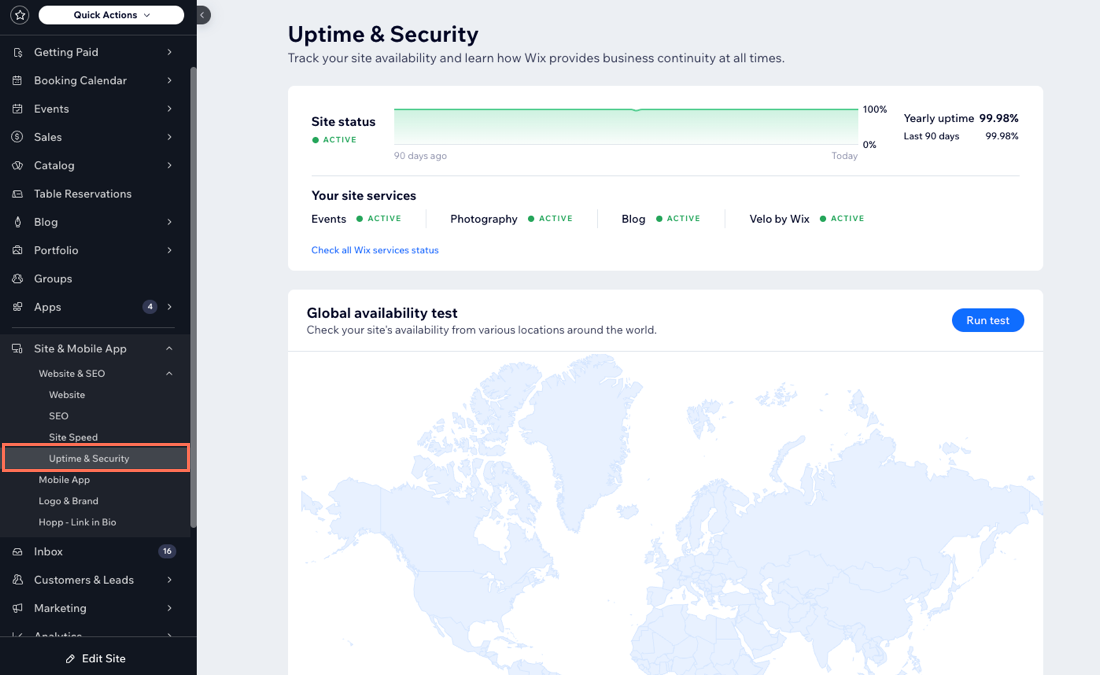Expand the Getting Paid chevron
Screen dimensions: 1100x675
point(170,52)
